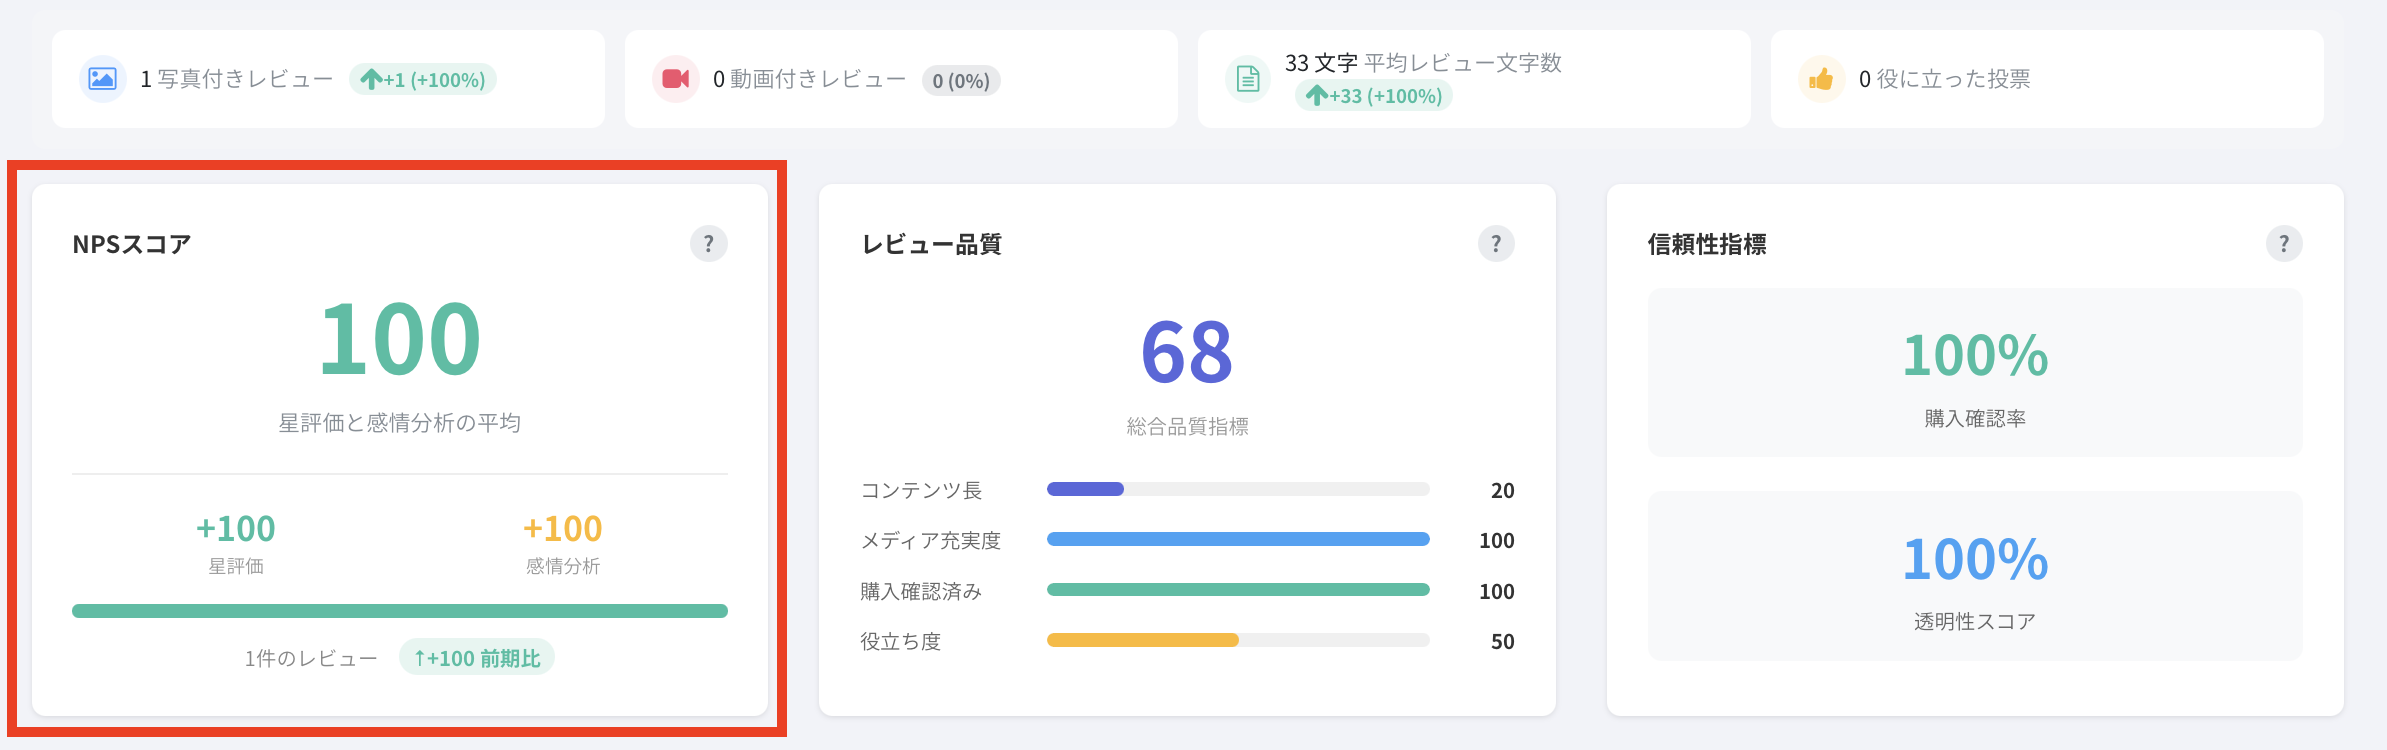Open the NPSスコア help question mark
Viewport: 2387px width, 750px height.
[708, 244]
